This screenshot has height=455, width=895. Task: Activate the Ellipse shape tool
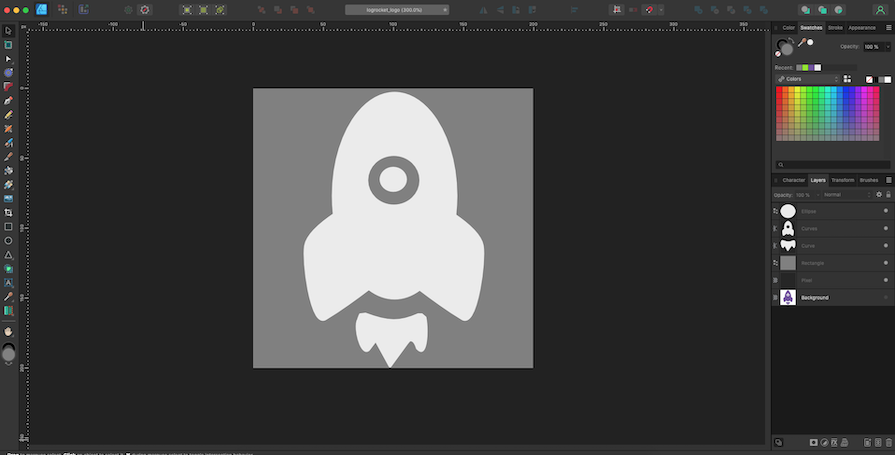8,241
